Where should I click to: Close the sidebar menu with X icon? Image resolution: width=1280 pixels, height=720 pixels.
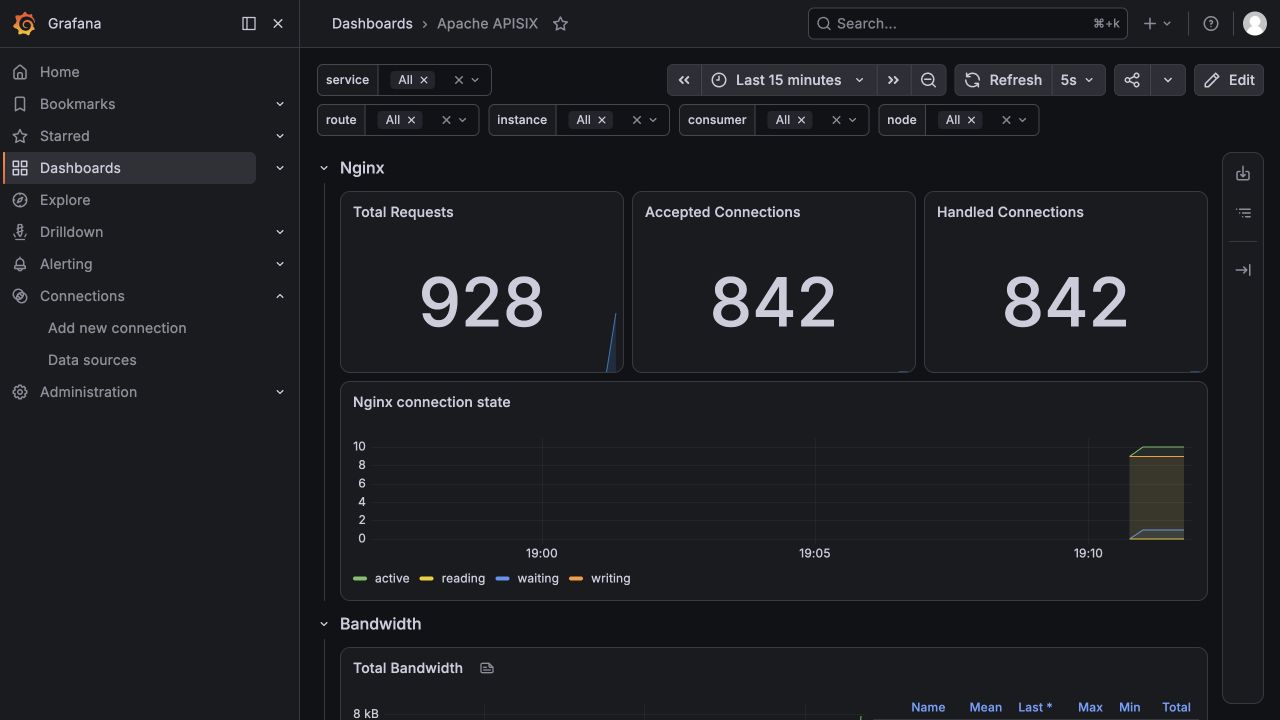(278, 24)
